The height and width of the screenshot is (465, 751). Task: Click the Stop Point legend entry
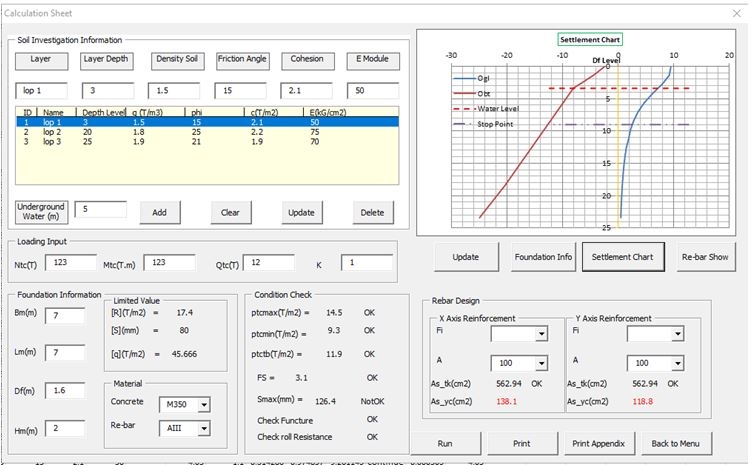coord(483,124)
